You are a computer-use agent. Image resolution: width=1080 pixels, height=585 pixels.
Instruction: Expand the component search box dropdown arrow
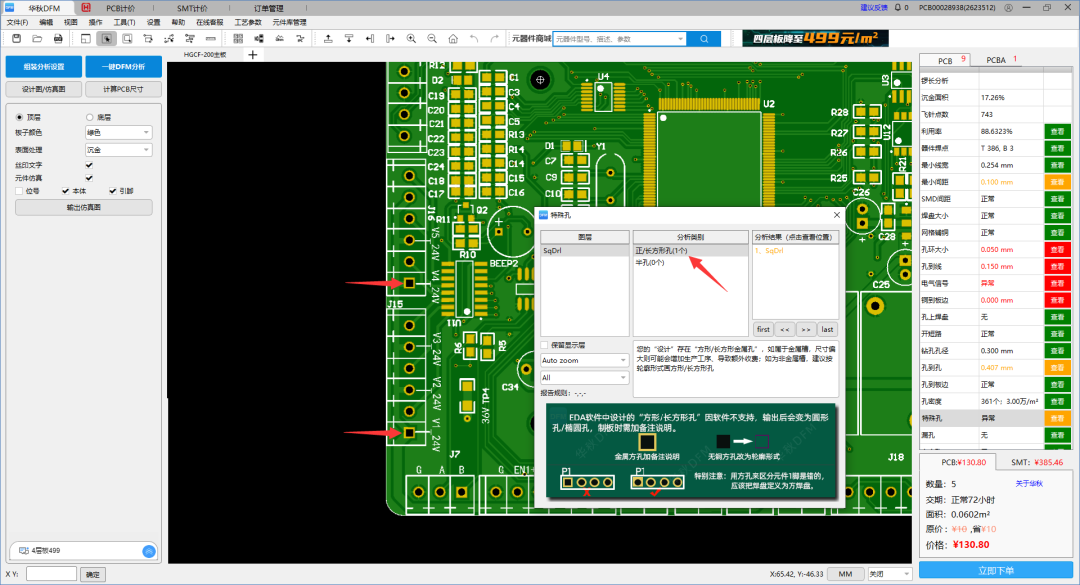click(x=681, y=39)
